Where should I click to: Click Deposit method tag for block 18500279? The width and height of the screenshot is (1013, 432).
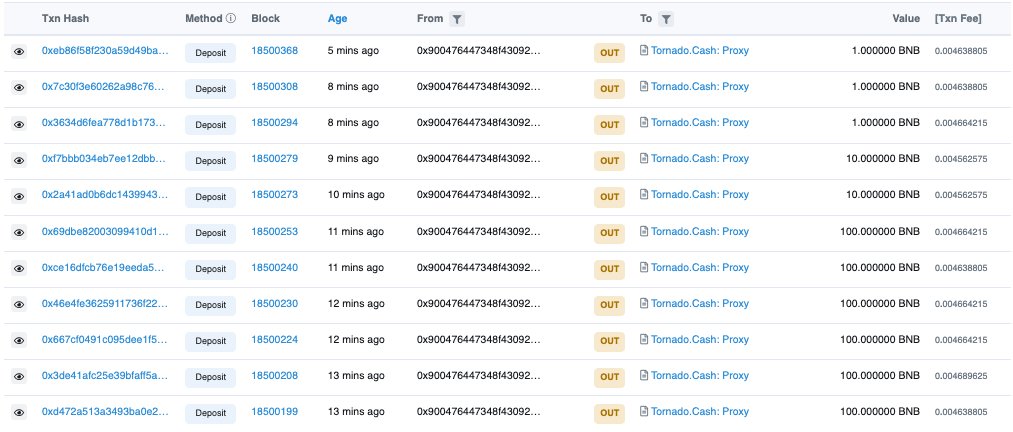pos(211,161)
